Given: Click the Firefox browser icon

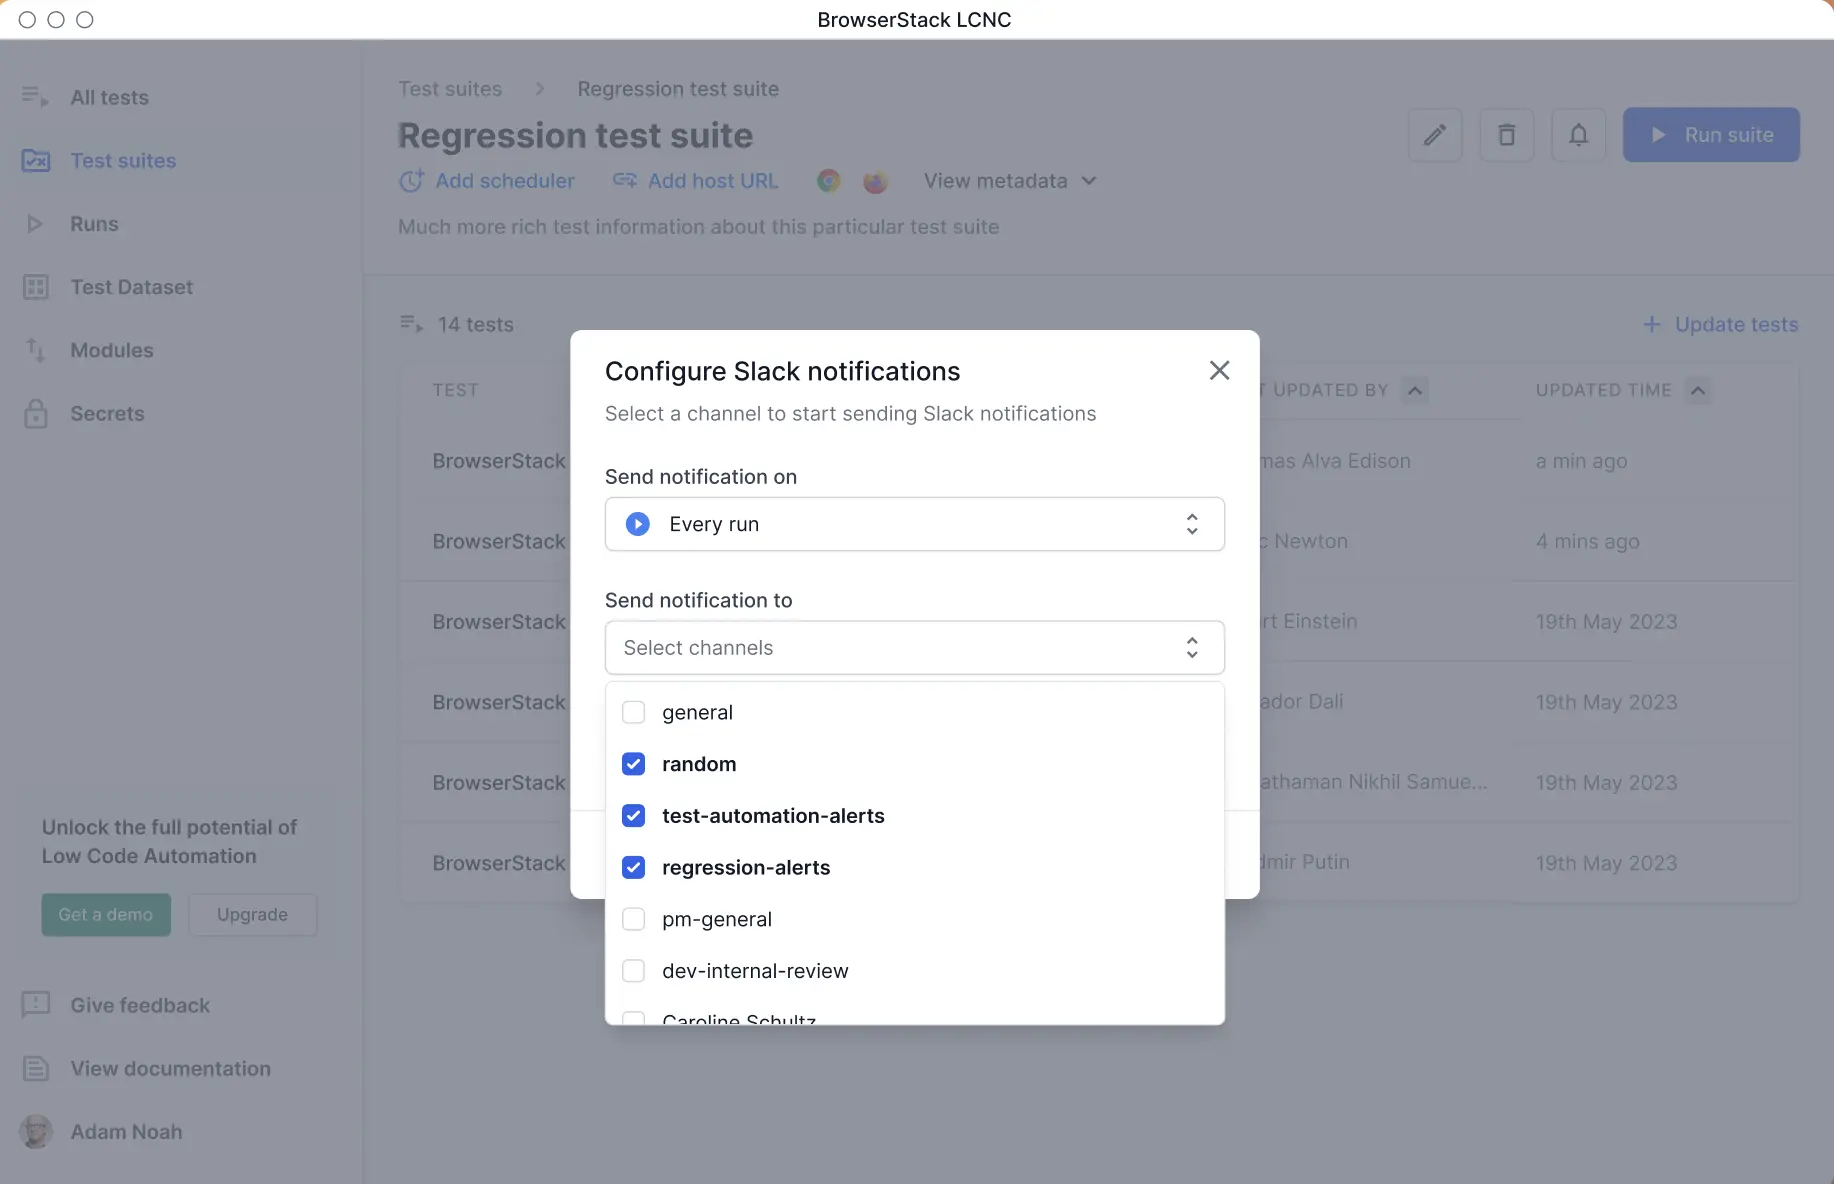Looking at the screenshot, I should pos(875,181).
